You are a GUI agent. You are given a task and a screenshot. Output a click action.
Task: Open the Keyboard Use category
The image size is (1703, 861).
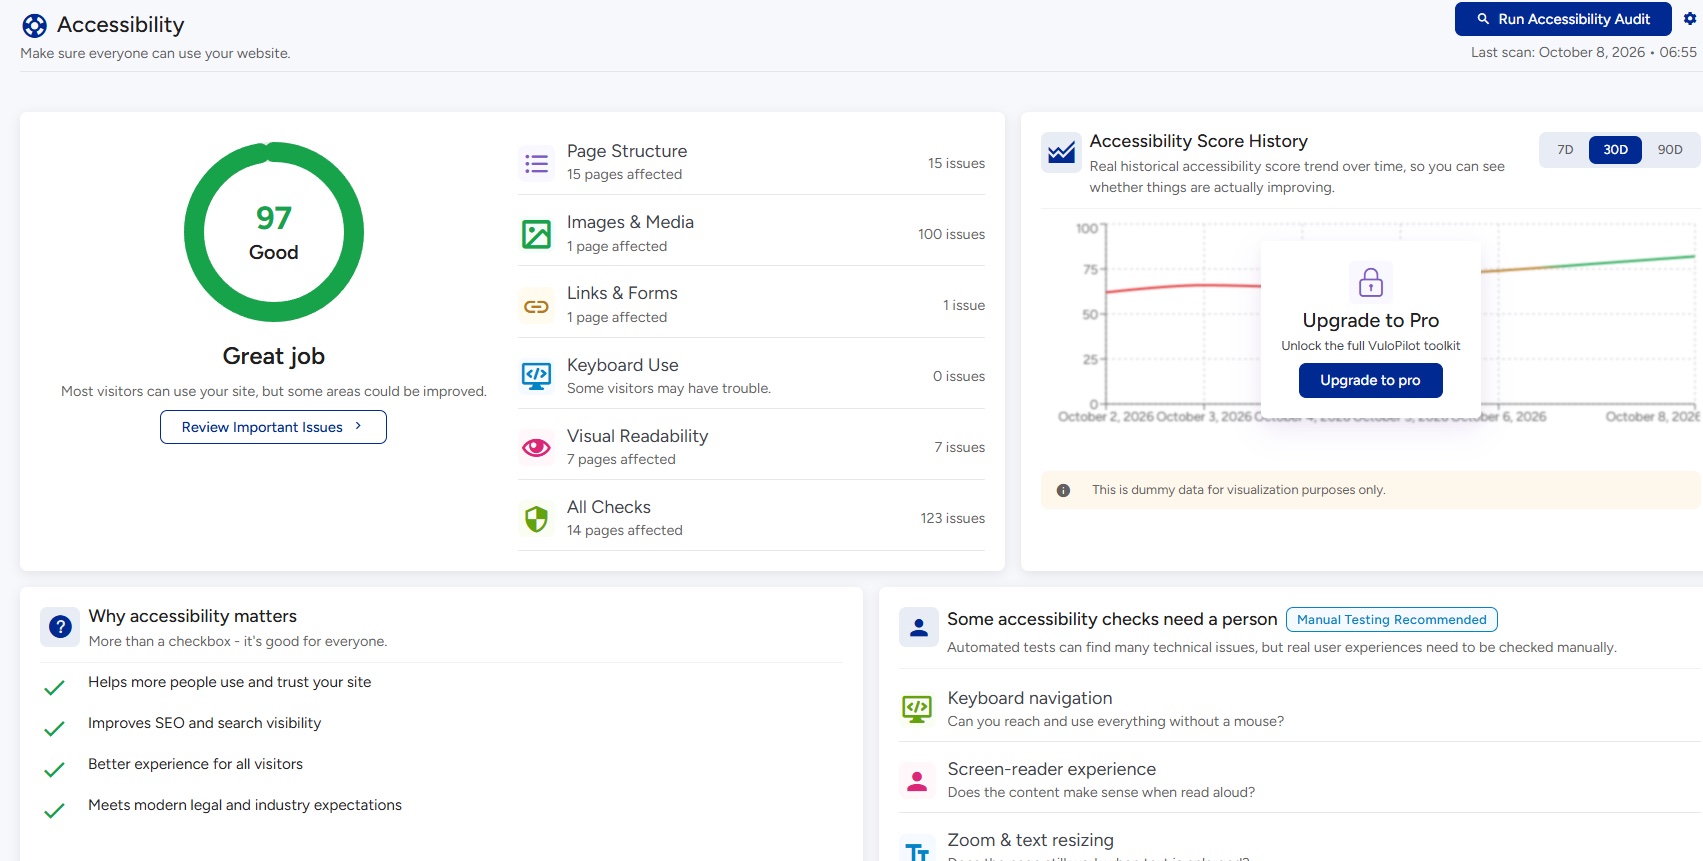coord(751,375)
